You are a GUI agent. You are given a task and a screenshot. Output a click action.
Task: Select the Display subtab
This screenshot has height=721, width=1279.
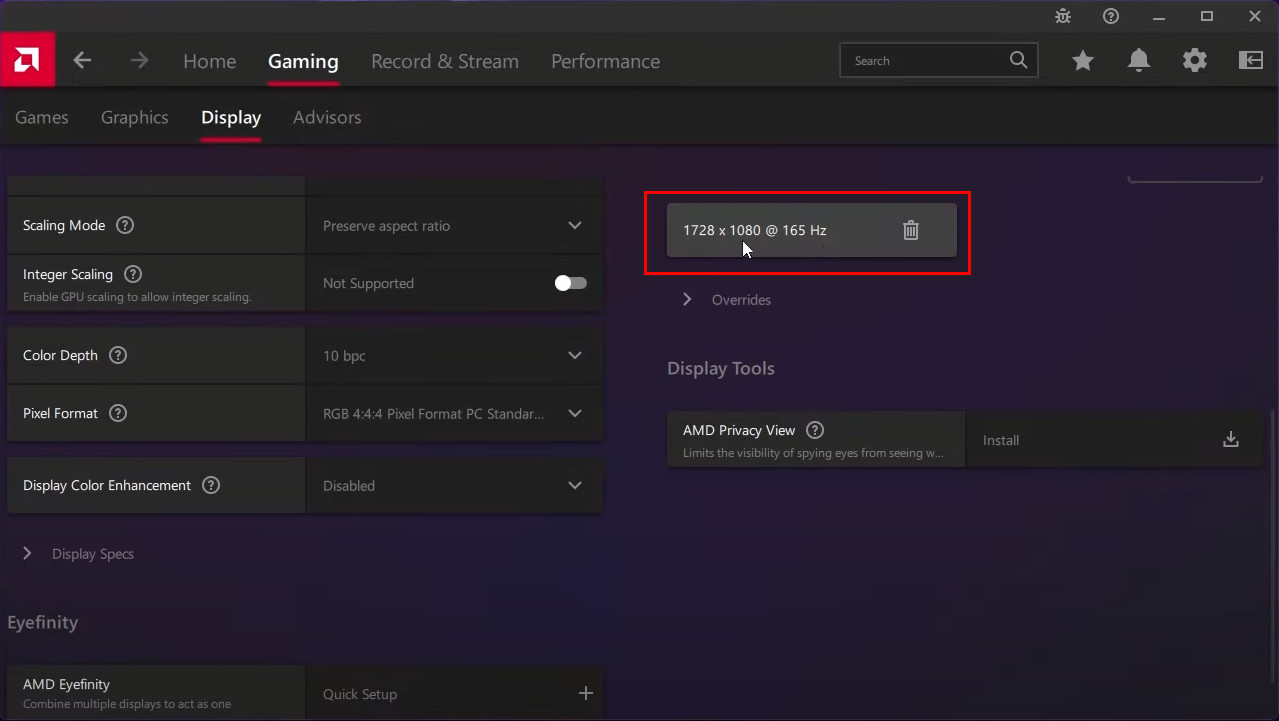tap(231, 117)
